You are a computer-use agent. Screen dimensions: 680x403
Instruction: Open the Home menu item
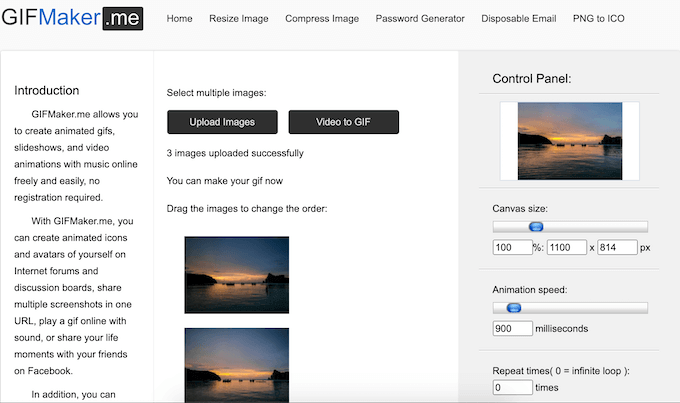(x=179, y=19)
